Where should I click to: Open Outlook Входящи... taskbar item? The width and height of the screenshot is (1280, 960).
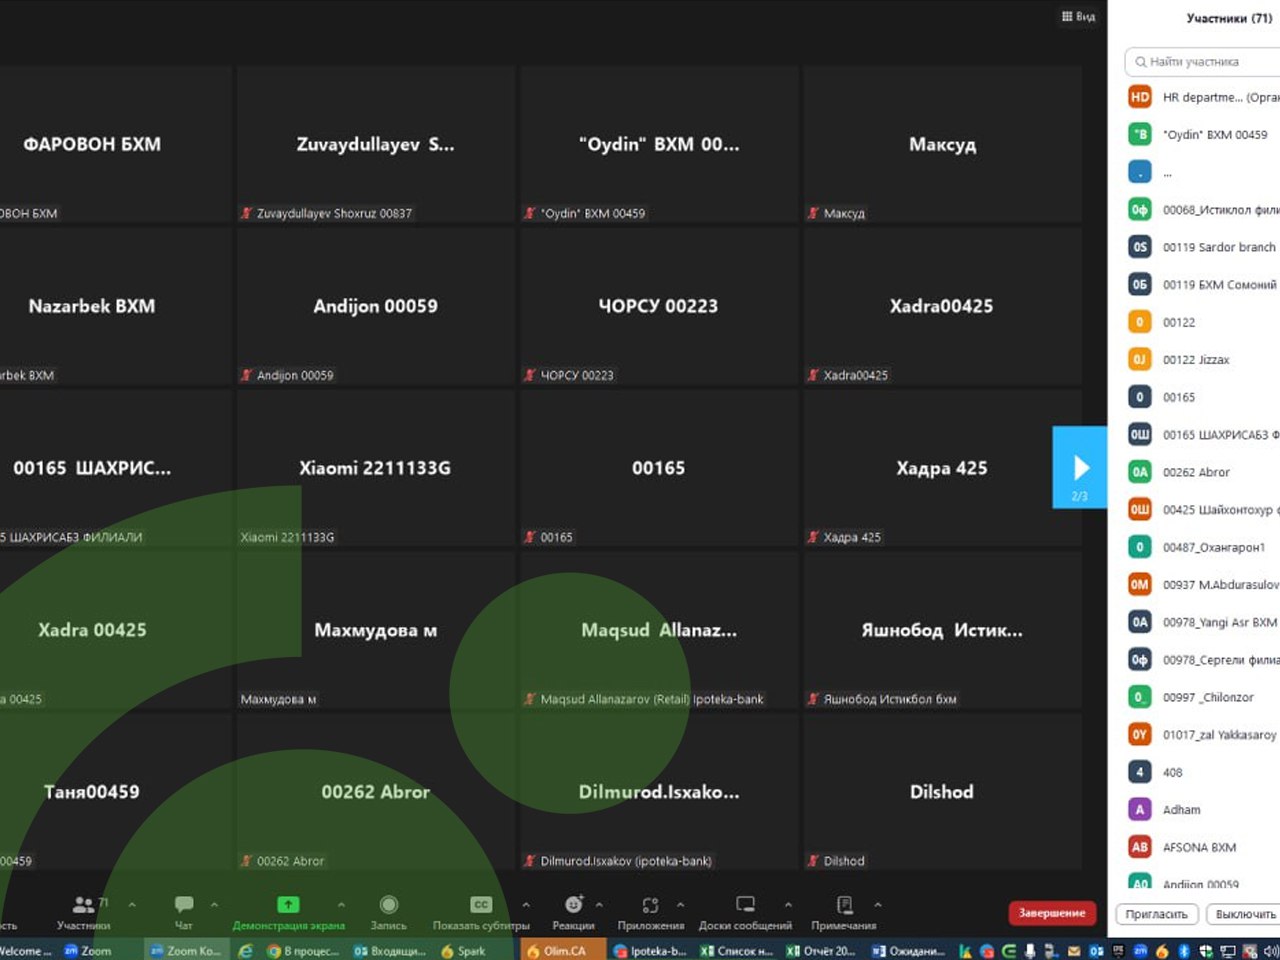coord(391,950)
